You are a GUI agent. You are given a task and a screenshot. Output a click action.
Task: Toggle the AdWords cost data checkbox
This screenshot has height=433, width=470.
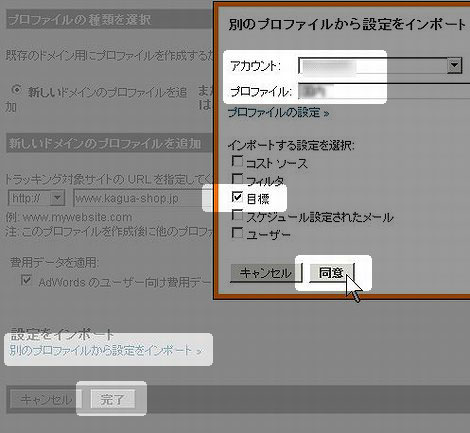tap(26, 280)
